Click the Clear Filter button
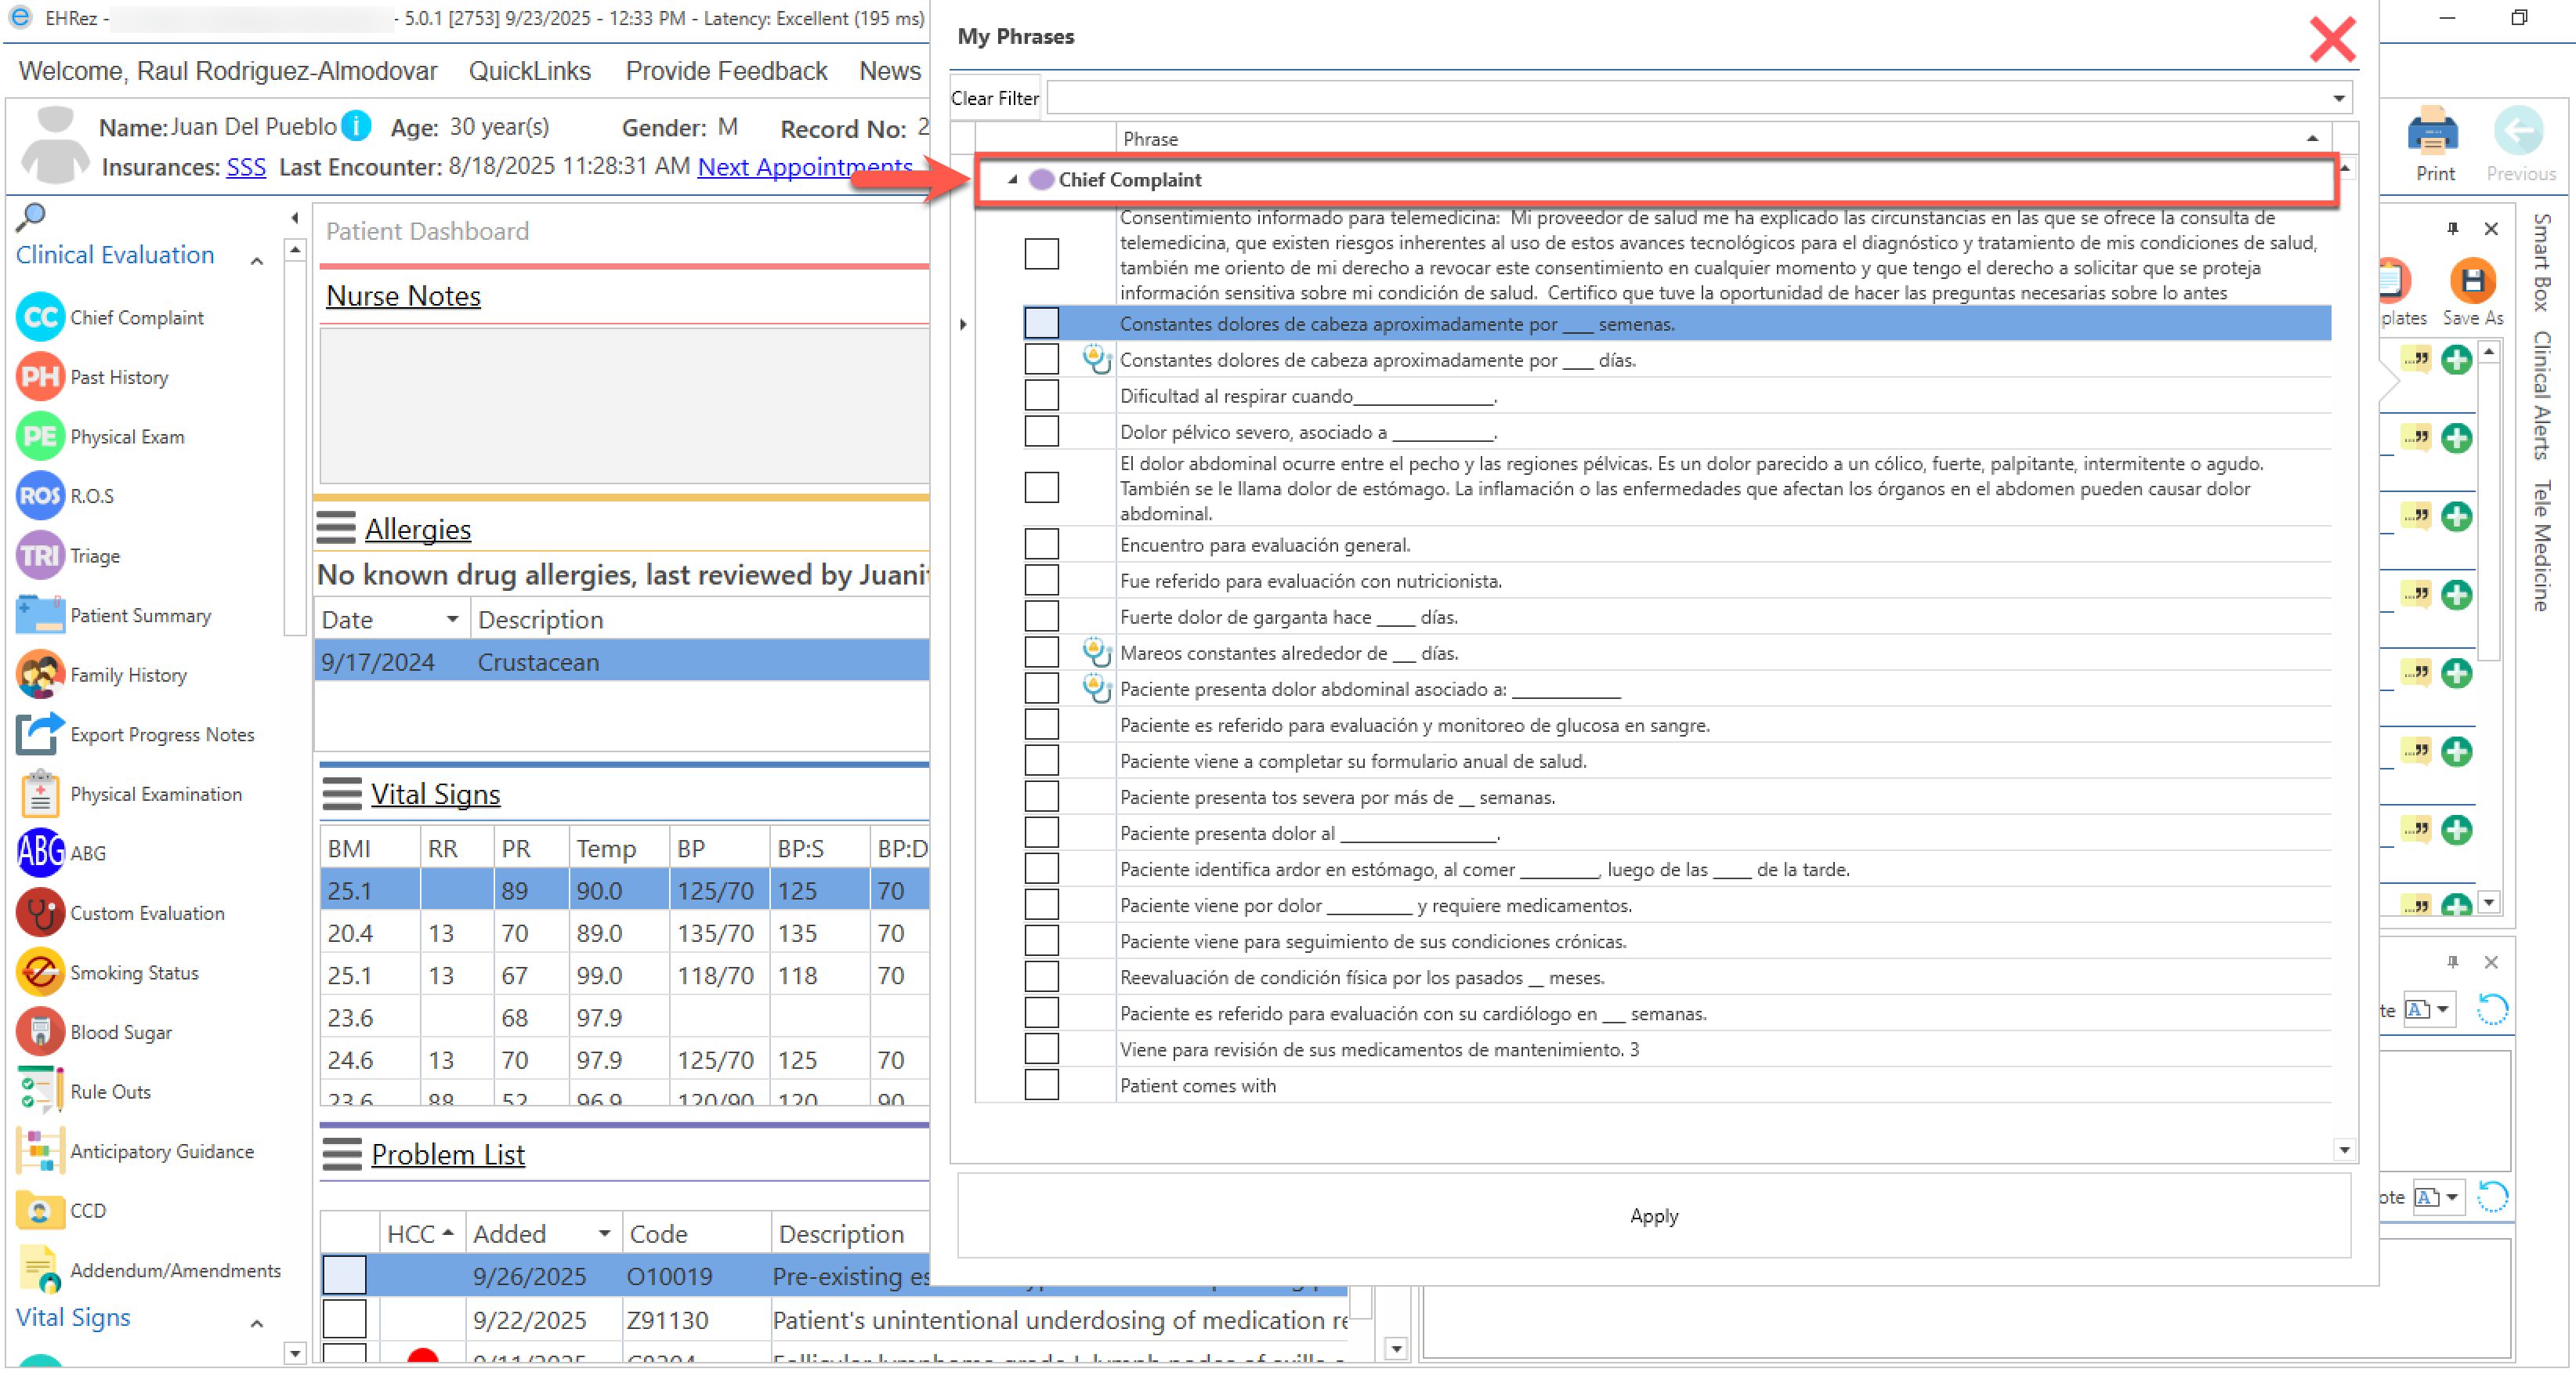This screenshot has height=1376, width=2576. pyautogui.click(x=994, y=98)
